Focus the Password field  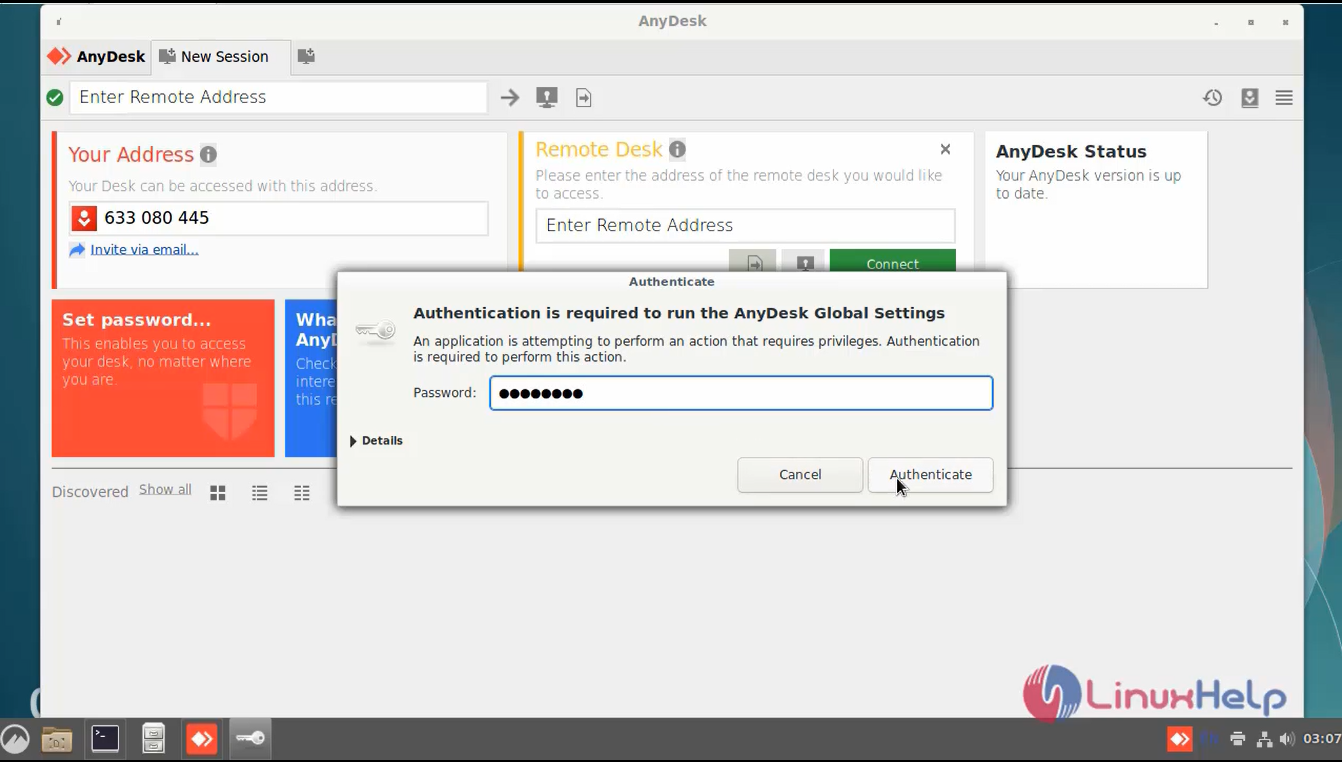pyautogui.click(x=741, y=393)
